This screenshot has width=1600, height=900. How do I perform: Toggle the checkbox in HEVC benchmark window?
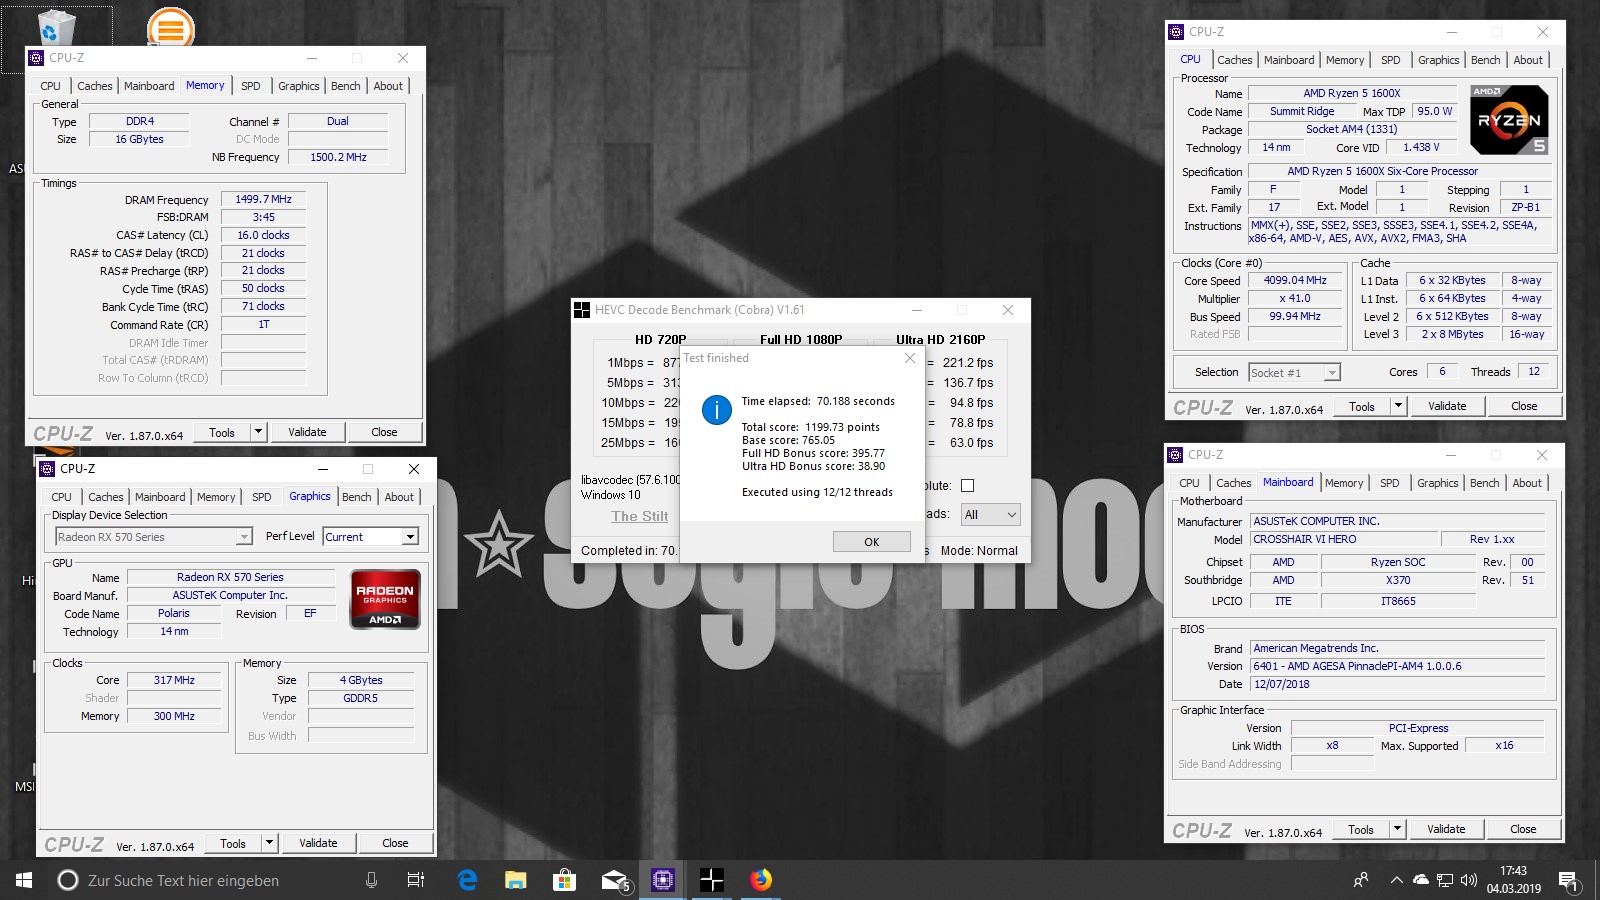point(967,486)
